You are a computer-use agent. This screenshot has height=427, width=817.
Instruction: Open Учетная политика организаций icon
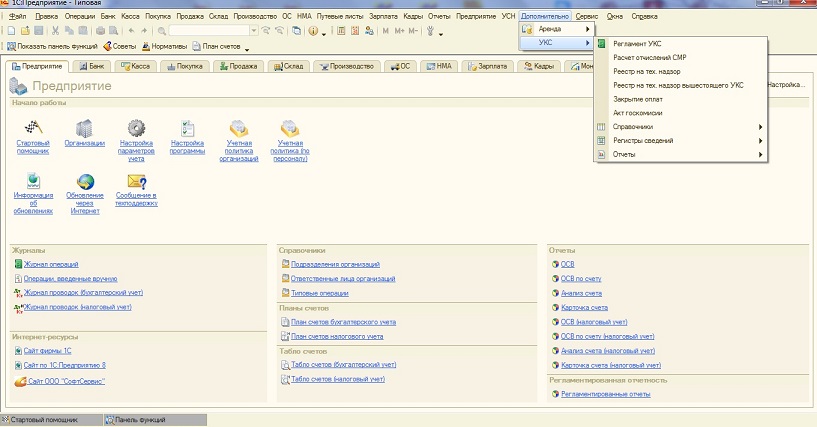click(x=238, y=128)
